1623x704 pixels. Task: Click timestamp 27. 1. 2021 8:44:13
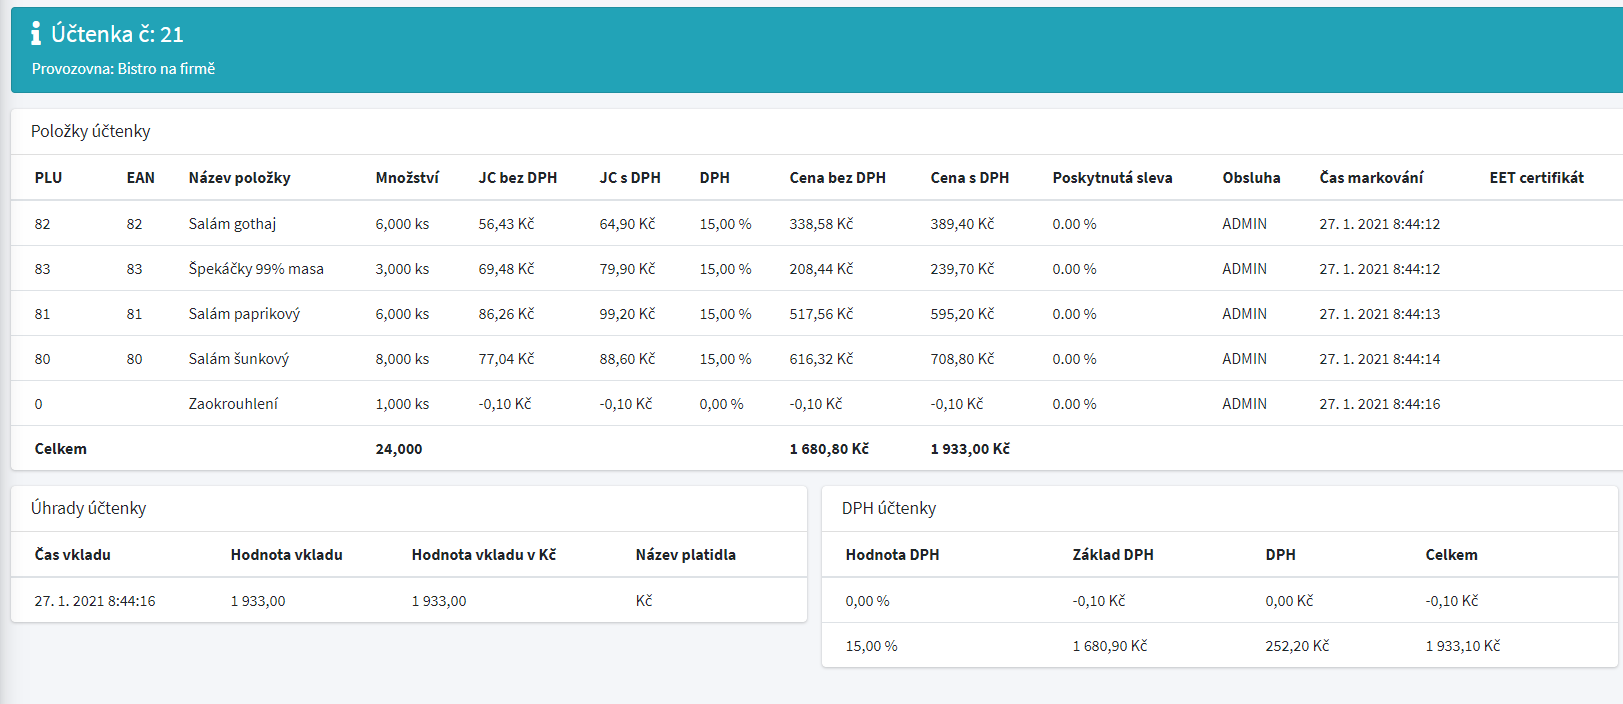tap(1380, 314)
